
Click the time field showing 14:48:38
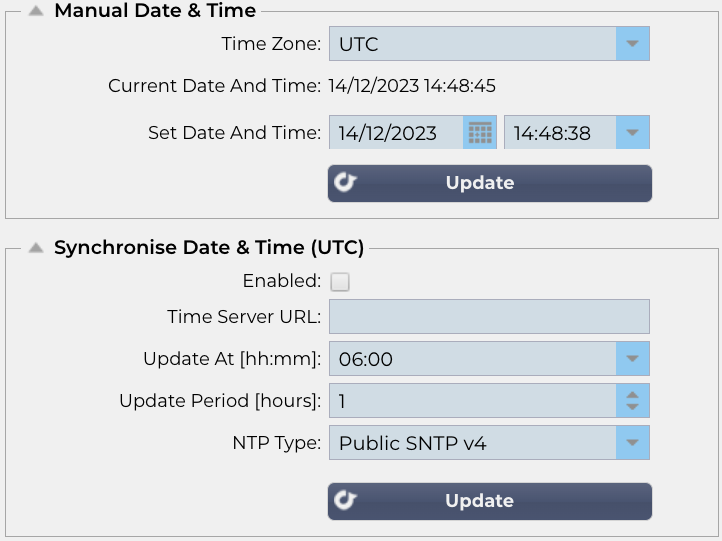(x=559, y=132)
